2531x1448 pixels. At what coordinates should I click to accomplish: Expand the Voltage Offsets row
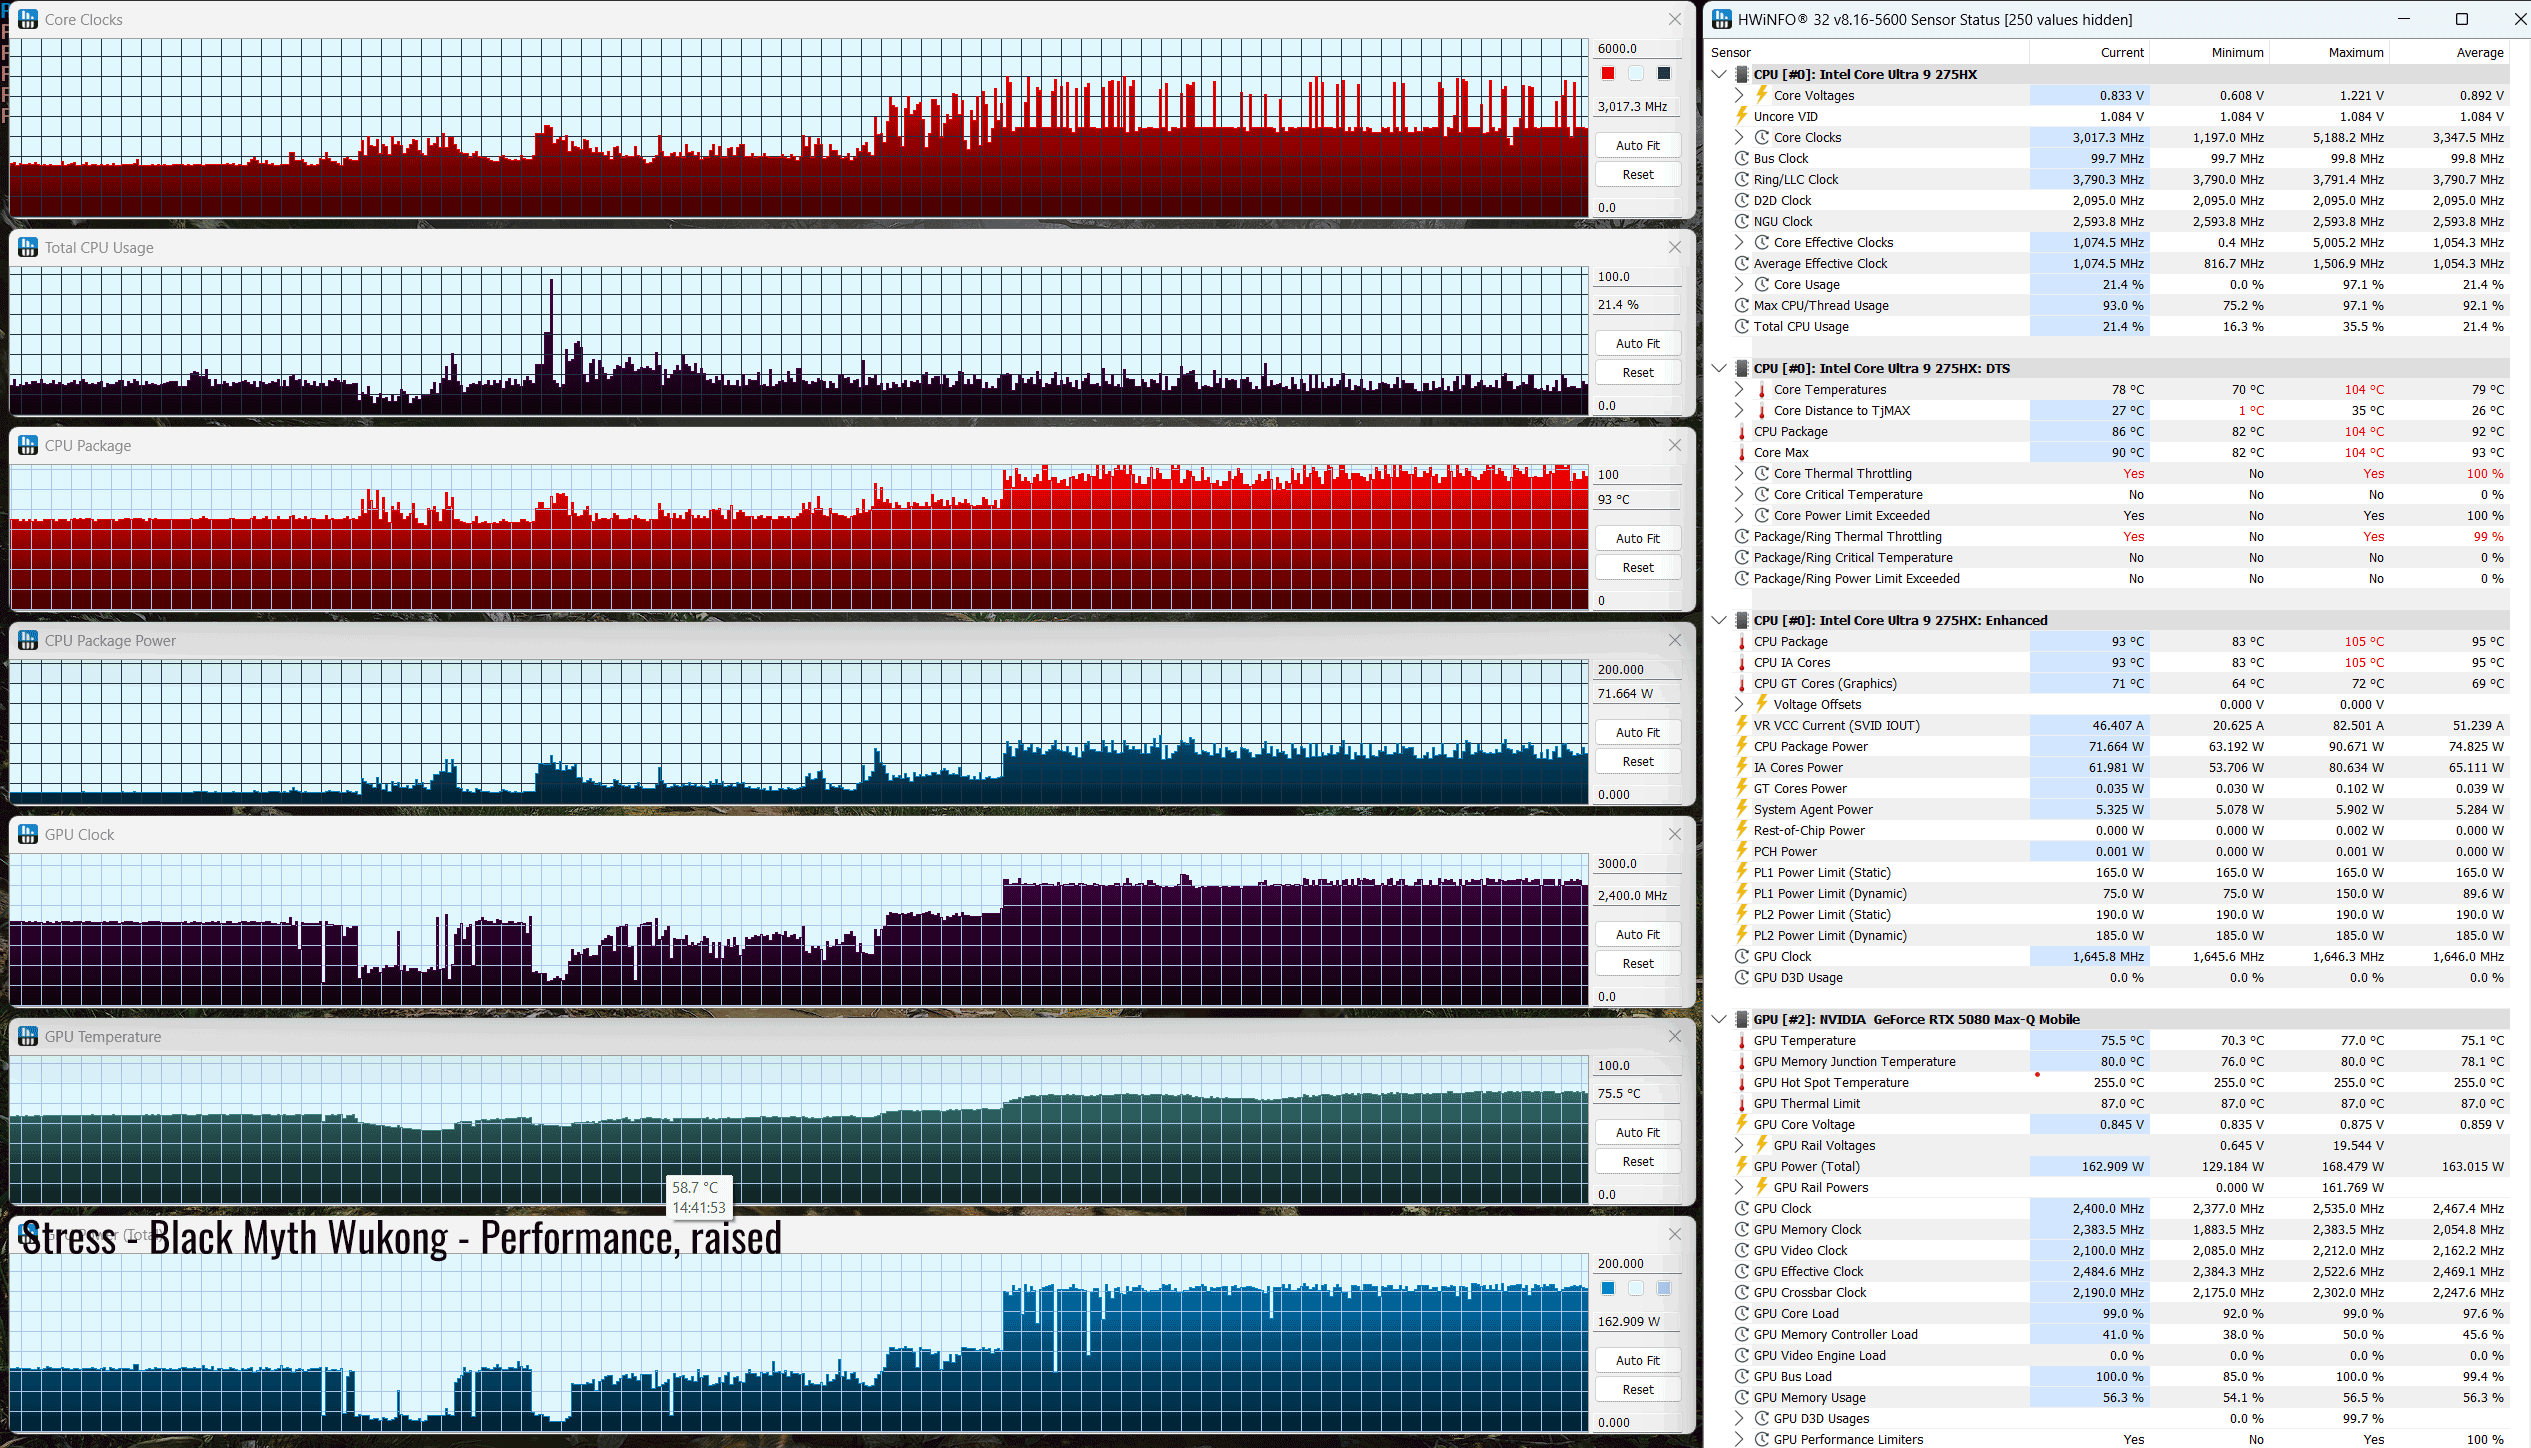pos(1739,704)
